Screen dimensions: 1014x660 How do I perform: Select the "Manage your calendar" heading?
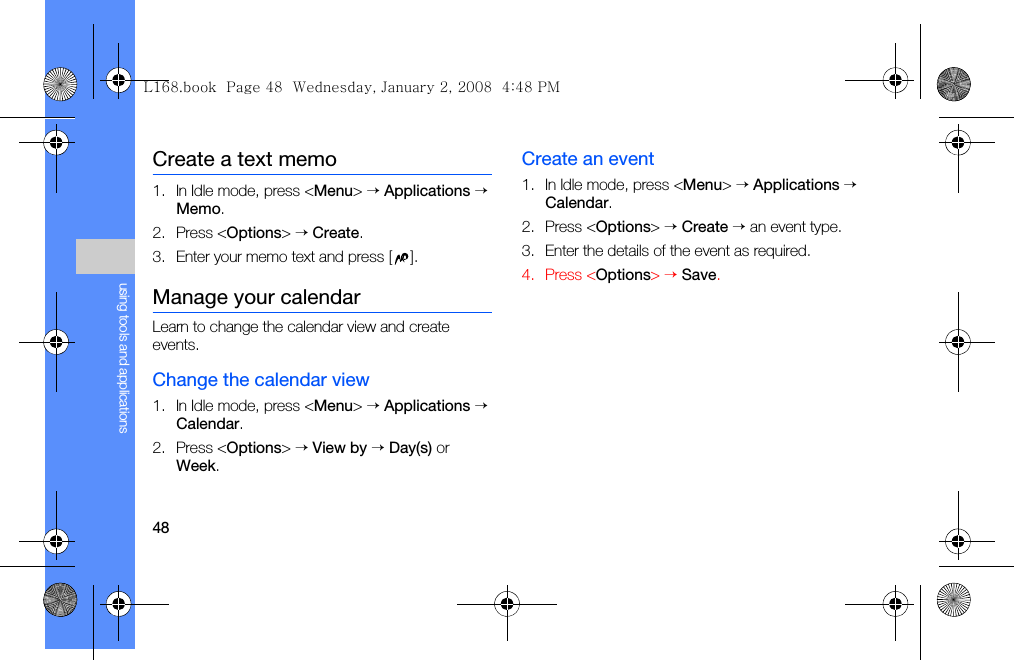pos(257,297)
